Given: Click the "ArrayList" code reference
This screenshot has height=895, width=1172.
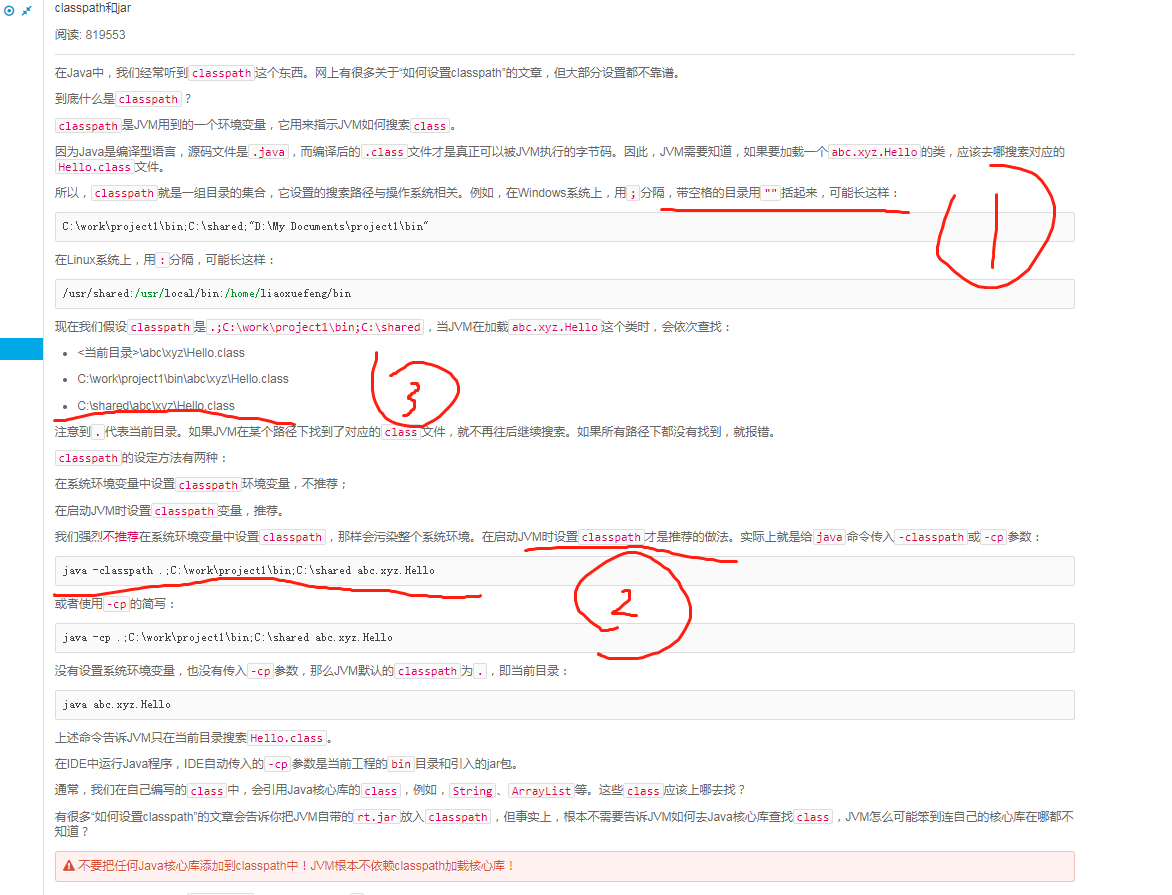Looking at the screenshot, I should [541, 790].
